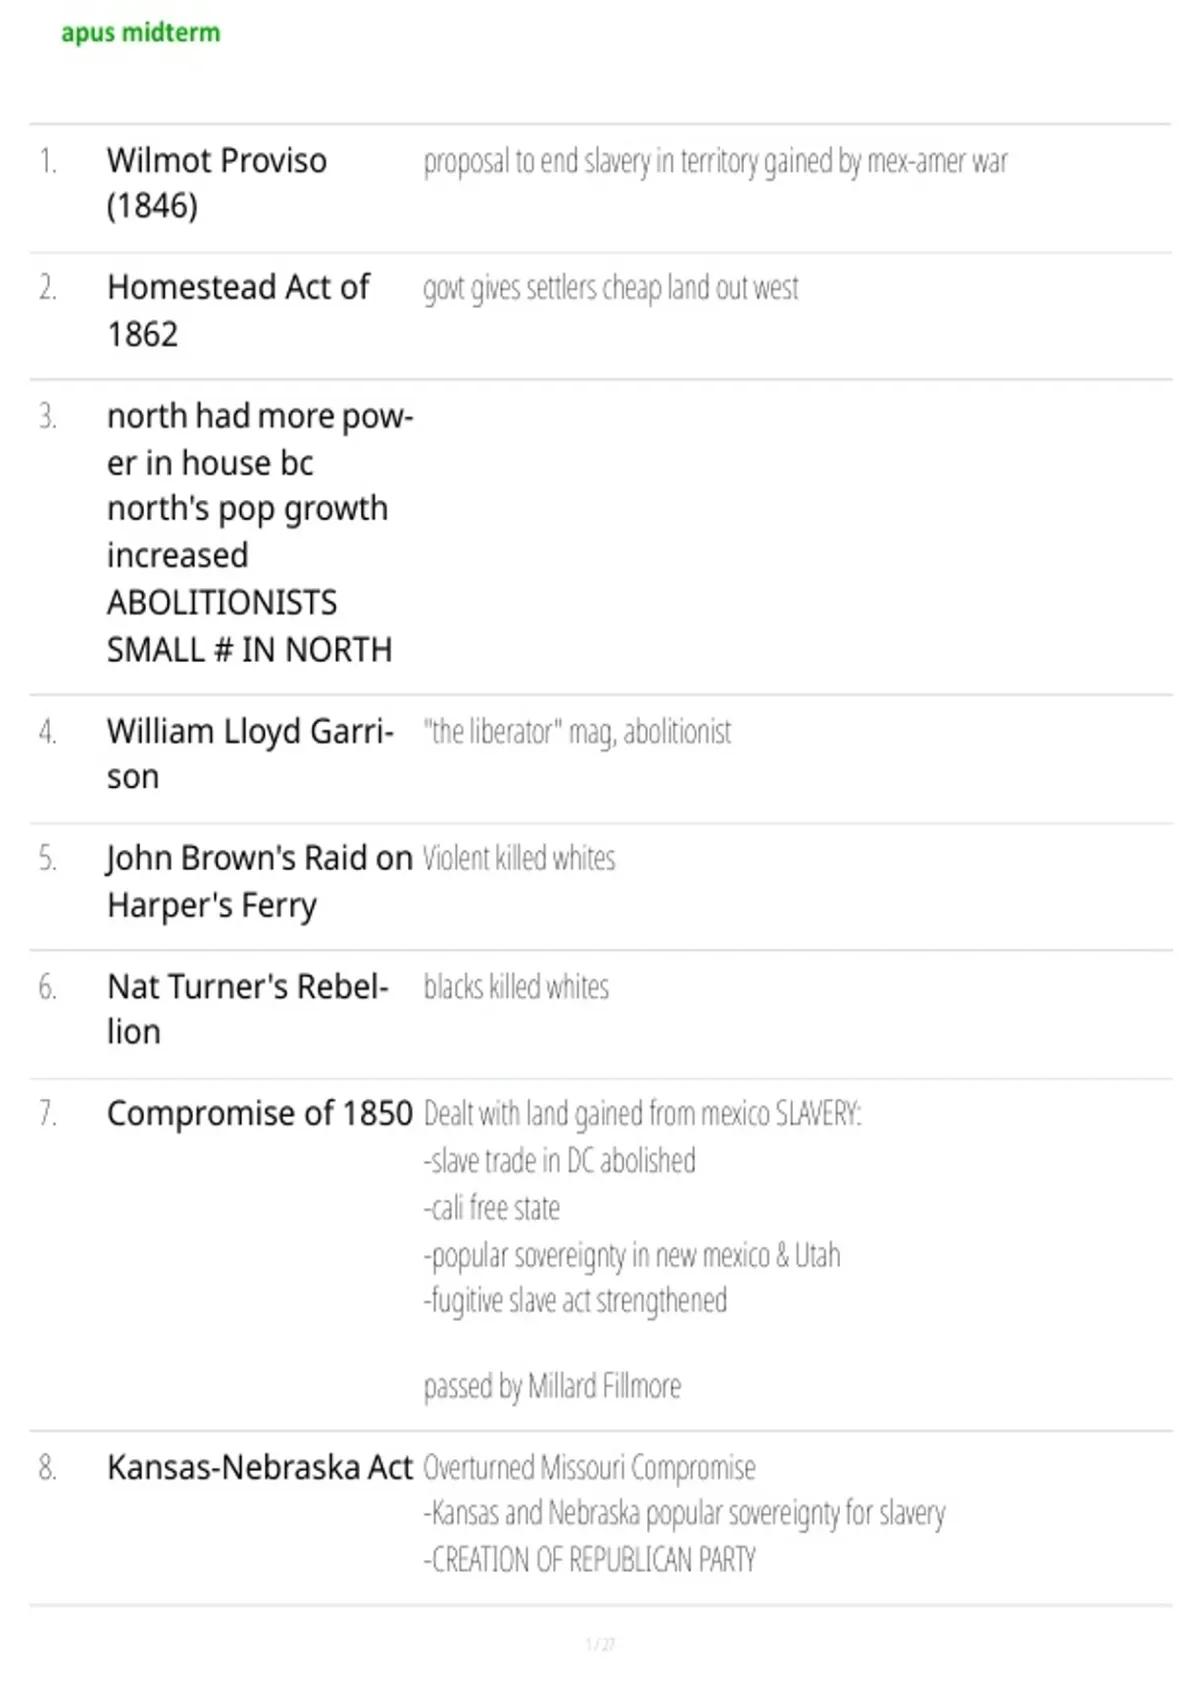Click 'Overturned Missouri Compromise' definition line

coord(589,1468)
